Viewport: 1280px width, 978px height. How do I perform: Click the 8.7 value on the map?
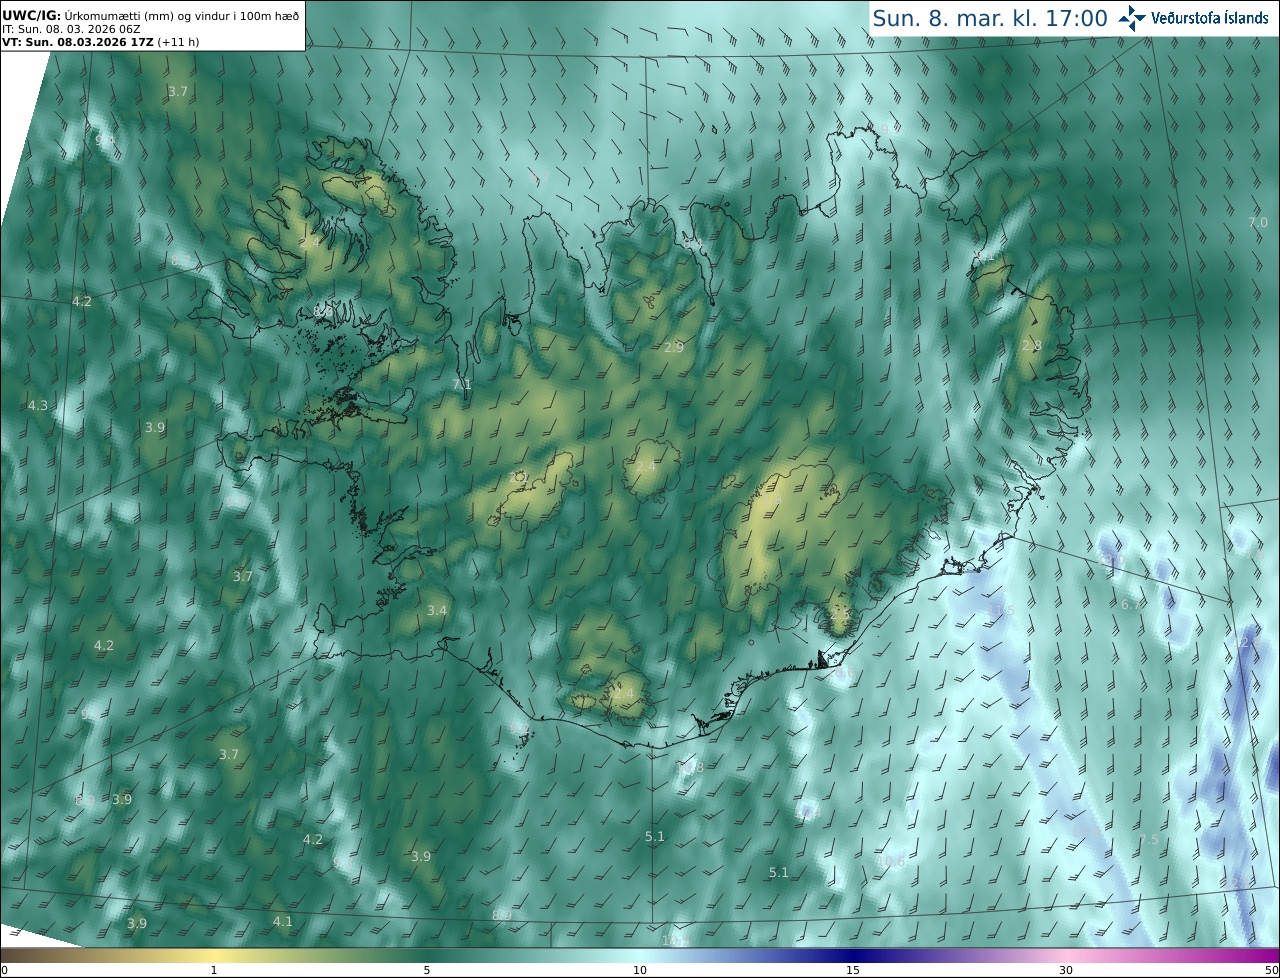(181, 260)
